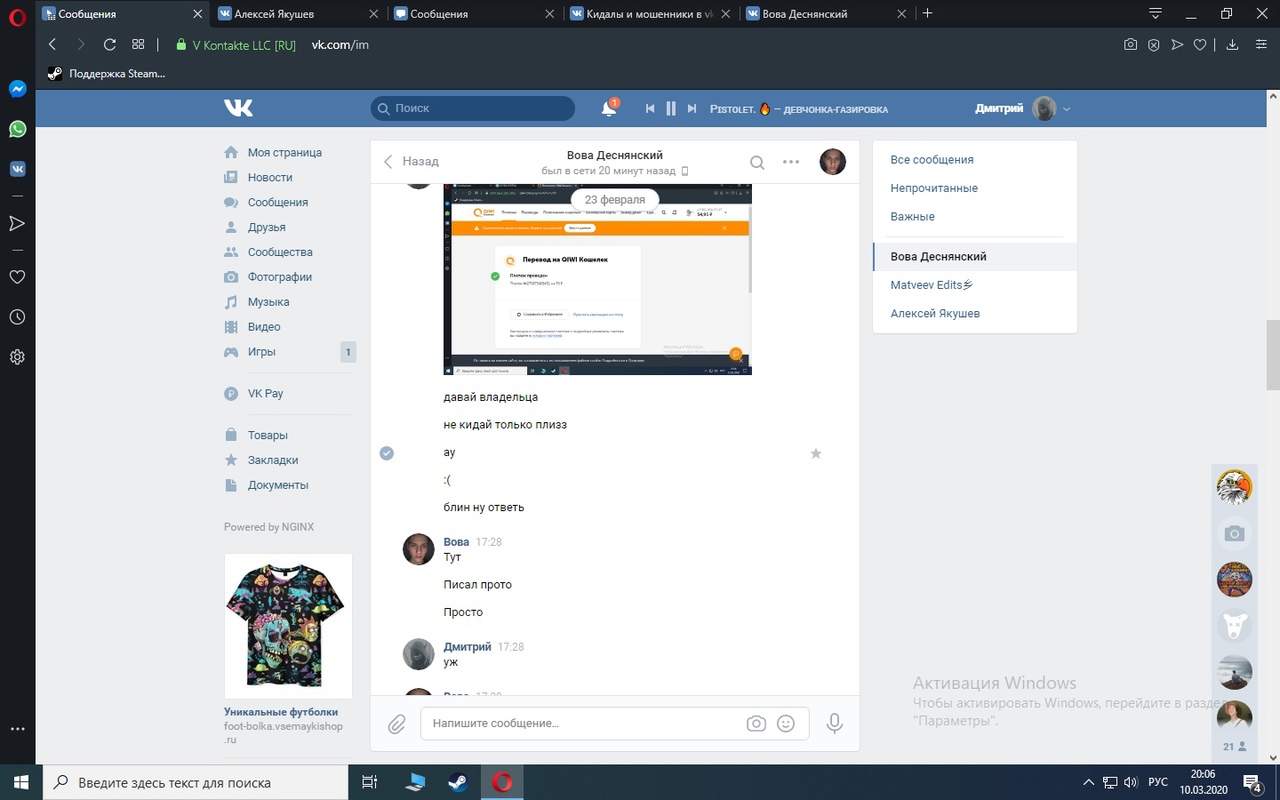Open Messenger in Opera sidebar
The height and width of the screenshot is (800, 1280).
[17, 89]
